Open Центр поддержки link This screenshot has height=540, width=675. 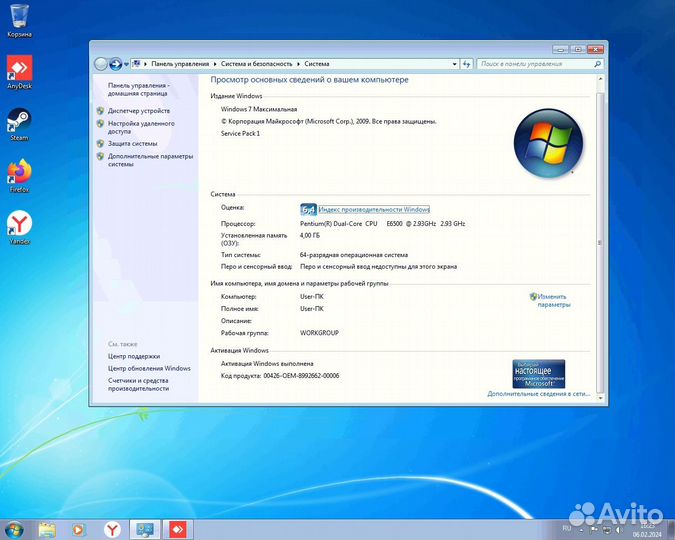(x=134, y=356)
